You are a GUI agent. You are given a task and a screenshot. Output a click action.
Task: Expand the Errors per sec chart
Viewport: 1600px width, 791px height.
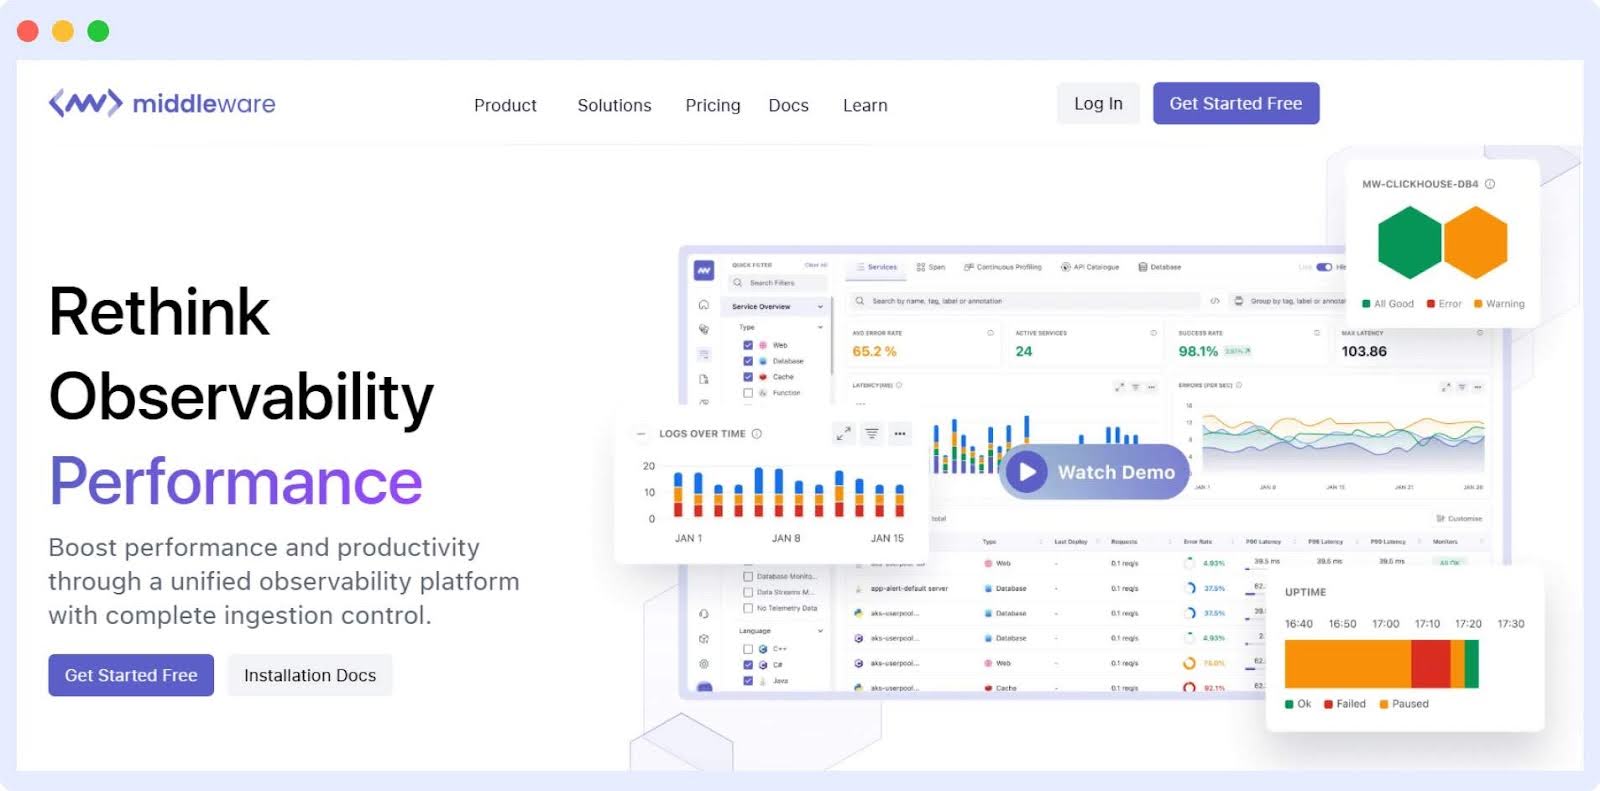1446,386
